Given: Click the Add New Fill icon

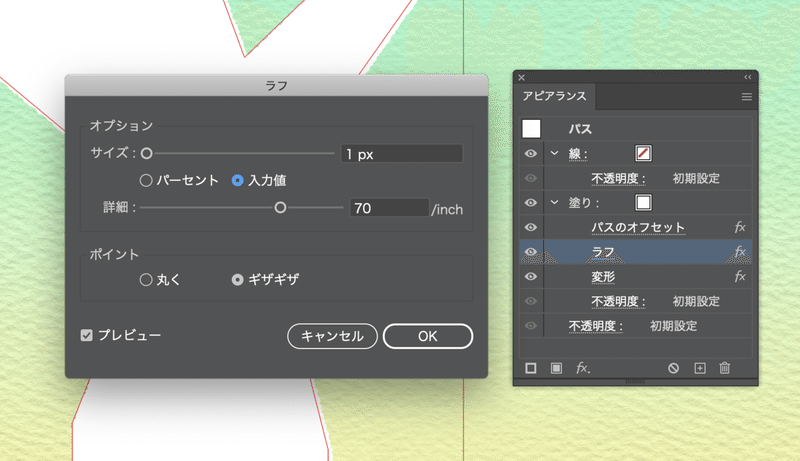Looking at the screenshot, I should point(557,368).
